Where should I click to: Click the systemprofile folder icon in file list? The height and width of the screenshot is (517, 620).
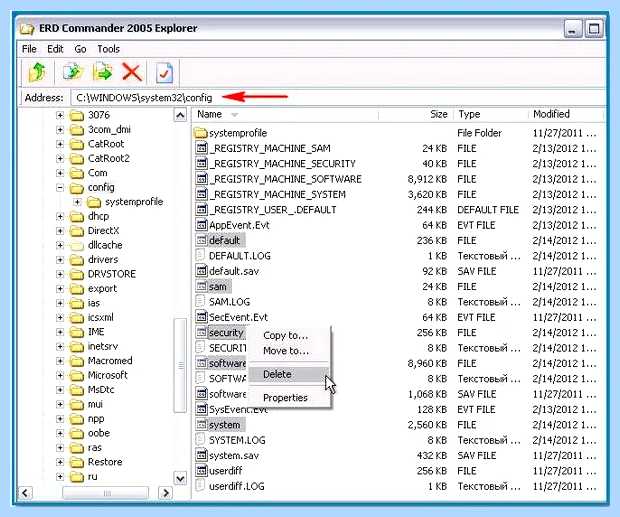click(x=201, y=133)
